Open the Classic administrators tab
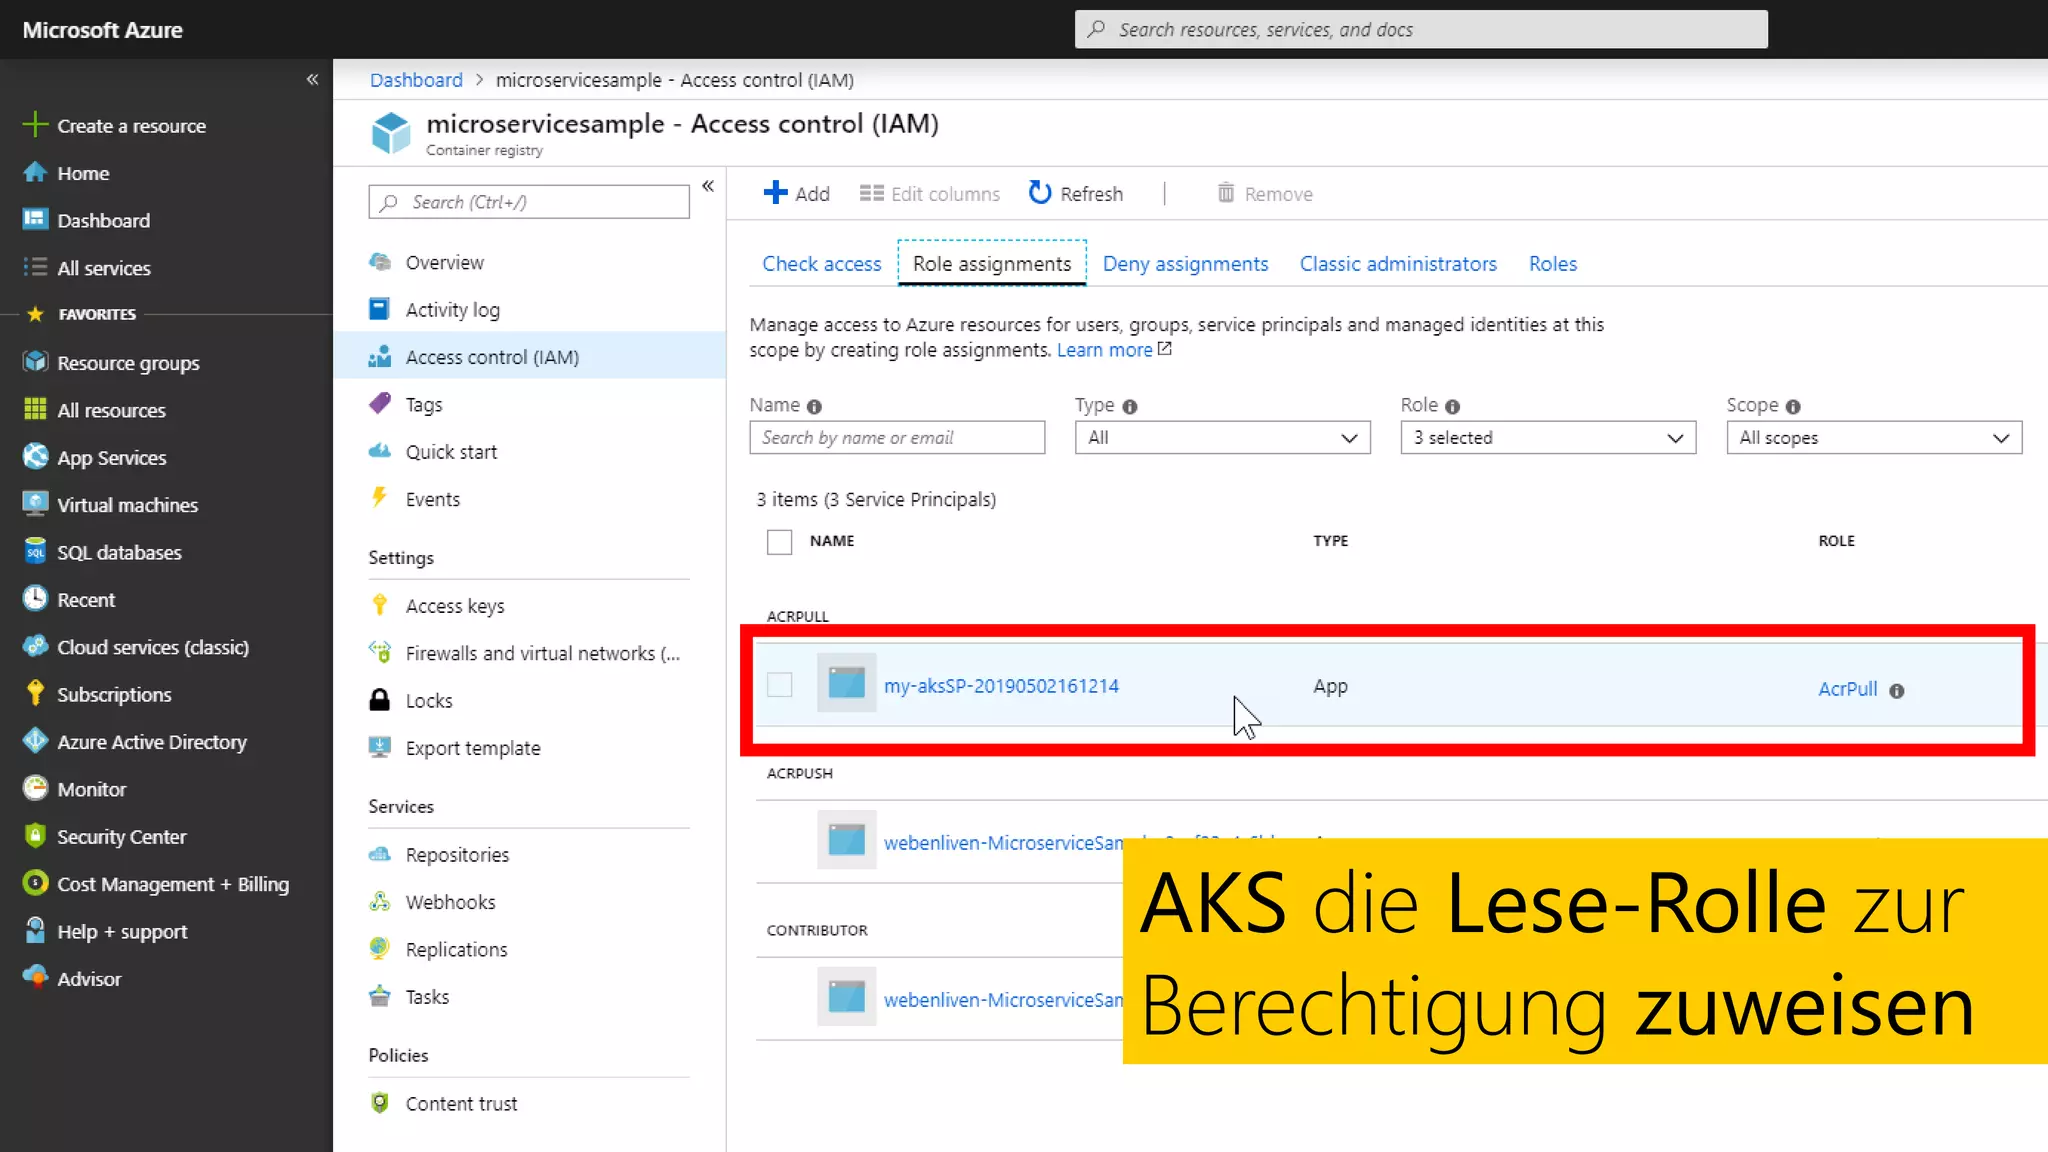Viewport: 2048px width, 1152px height. 1398,264
